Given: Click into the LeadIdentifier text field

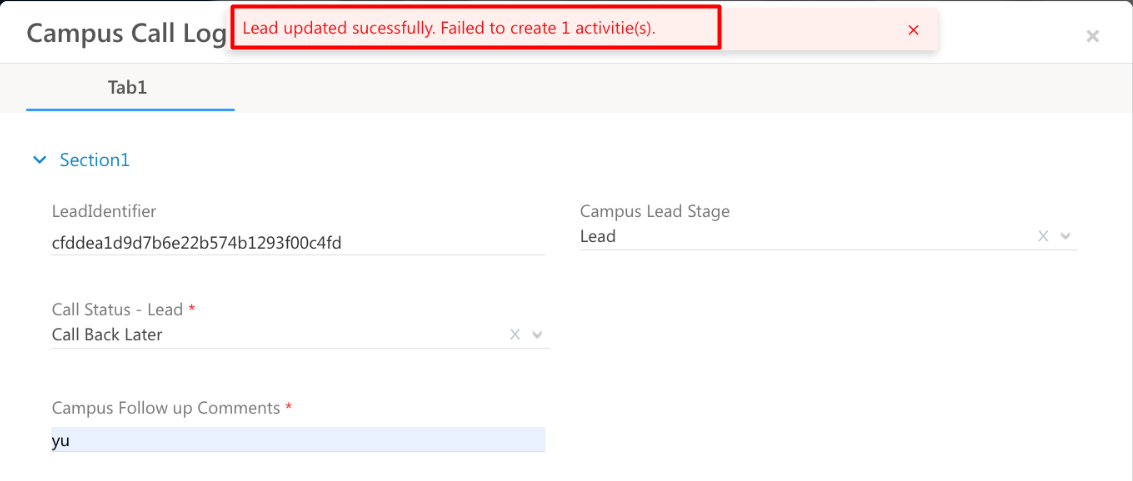Looking at the screenshot, I should (297, 242).
